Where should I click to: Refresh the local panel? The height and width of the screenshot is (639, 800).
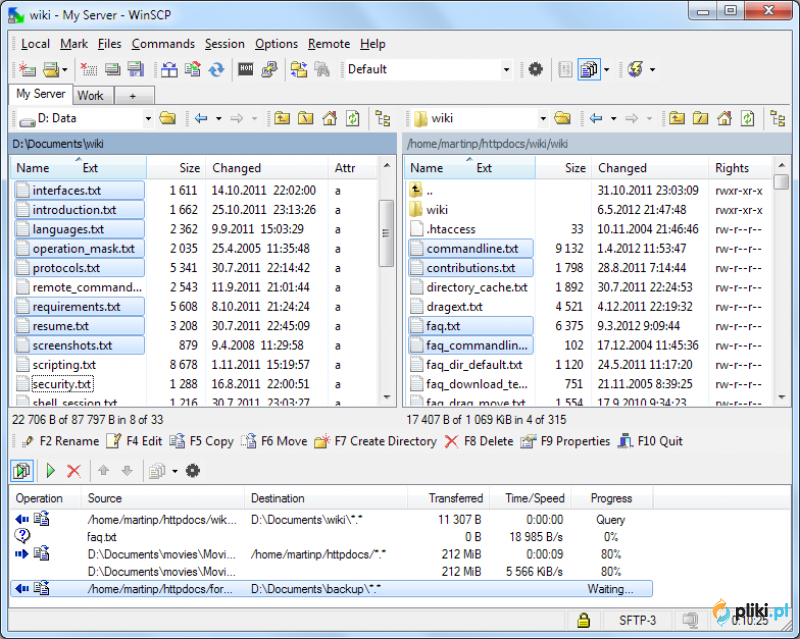[x=353, y=118]
